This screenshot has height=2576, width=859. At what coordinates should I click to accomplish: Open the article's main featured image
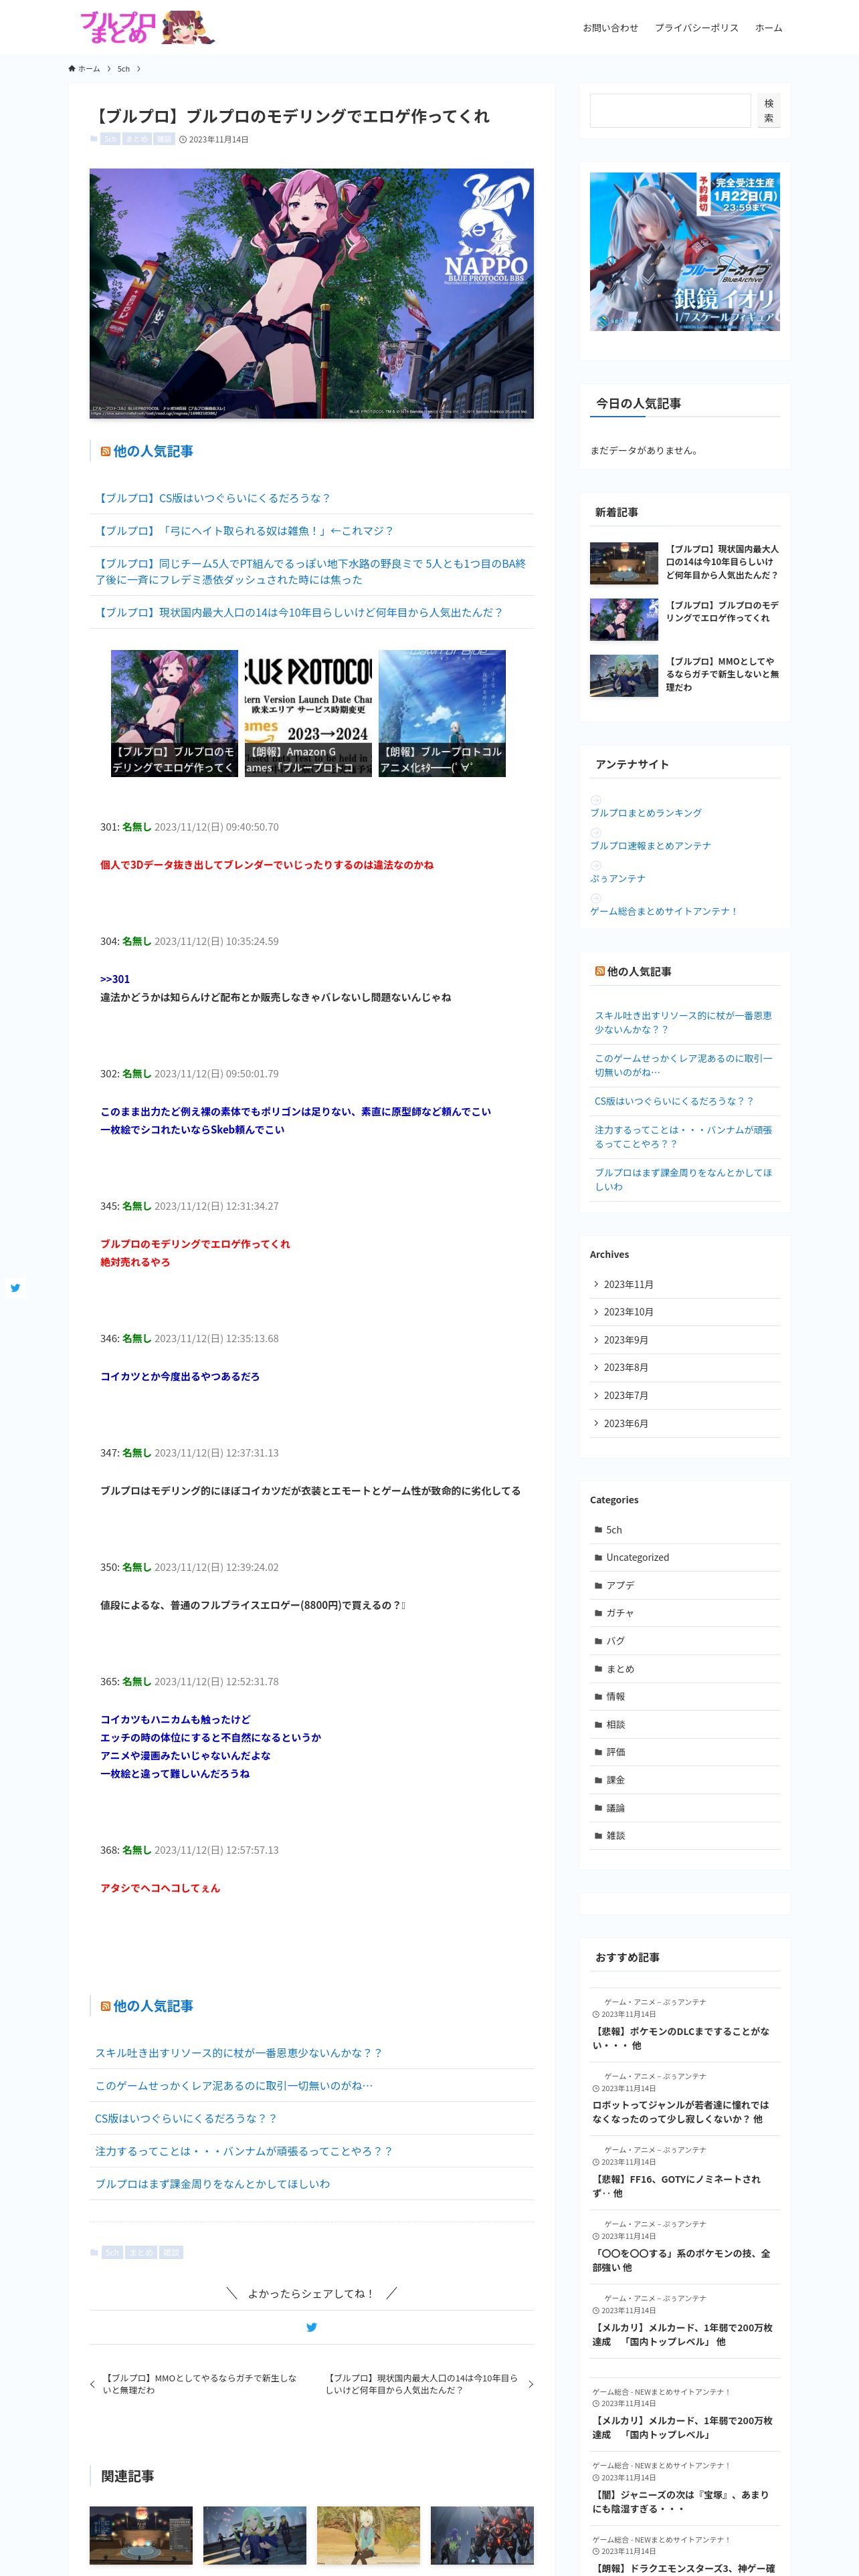[x=311, y=293]
